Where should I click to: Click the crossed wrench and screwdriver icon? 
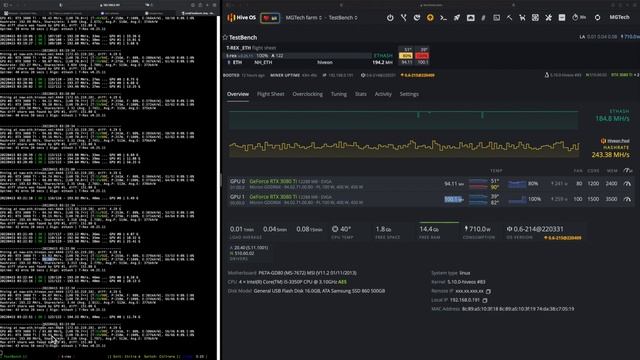click(548, 18)
